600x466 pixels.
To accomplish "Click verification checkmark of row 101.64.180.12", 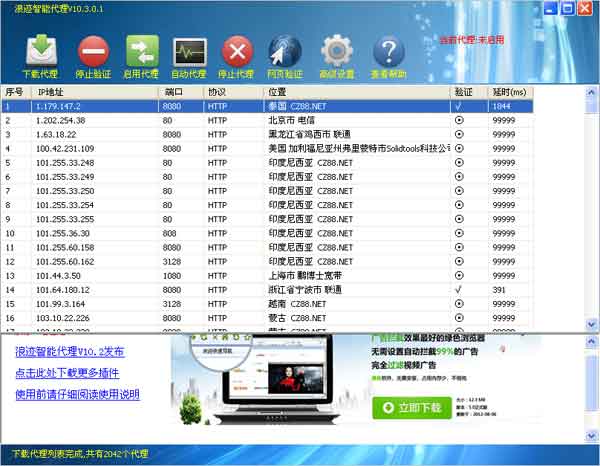I will point(459,289).
